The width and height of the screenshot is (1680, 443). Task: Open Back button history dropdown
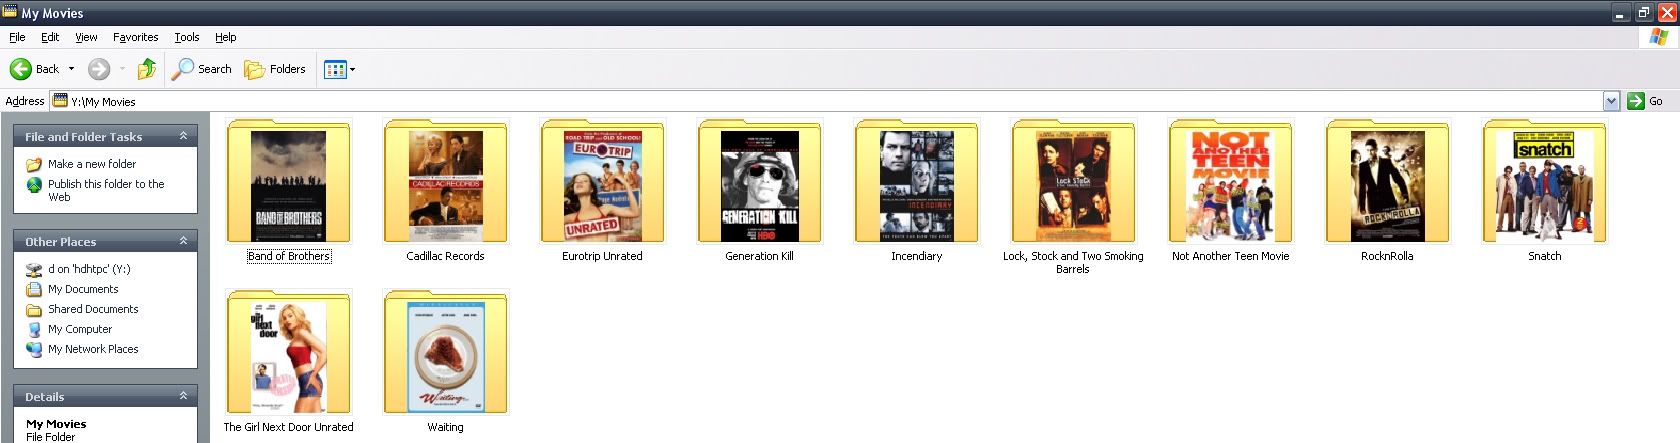pyautogui.click(x=71, y=69)
